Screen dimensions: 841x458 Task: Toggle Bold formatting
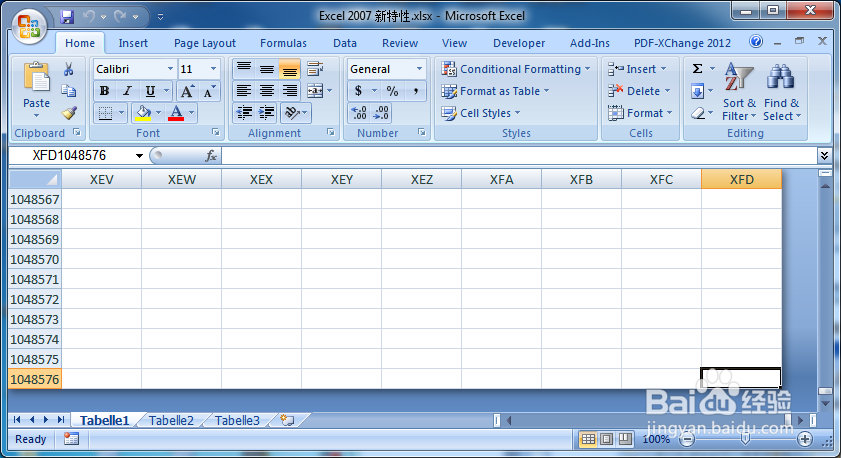pos(104,91)
